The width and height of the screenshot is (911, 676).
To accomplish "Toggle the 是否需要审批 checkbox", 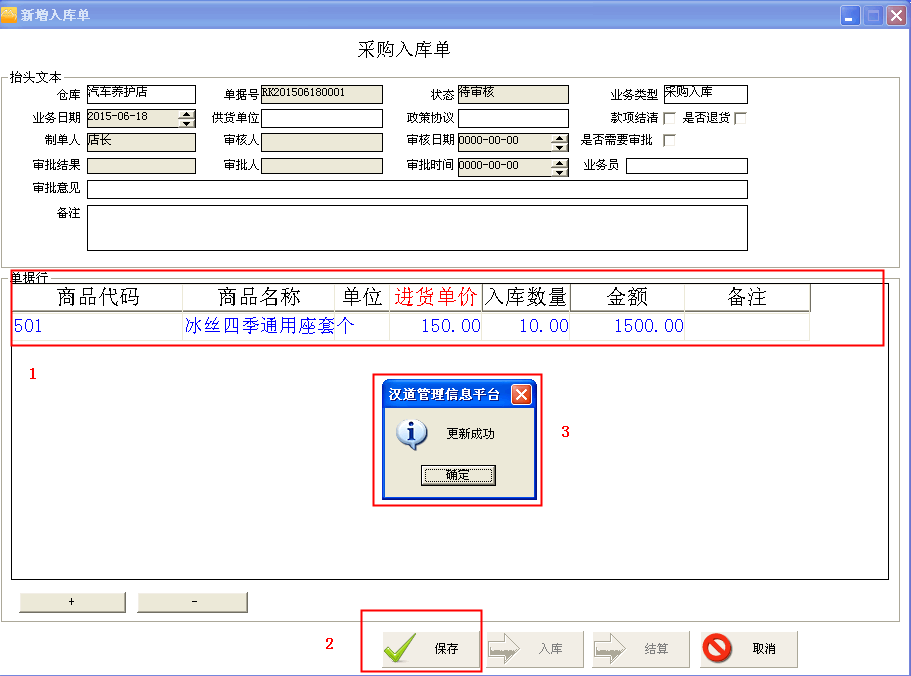I will pyautogui.click(x=669, y=141).
